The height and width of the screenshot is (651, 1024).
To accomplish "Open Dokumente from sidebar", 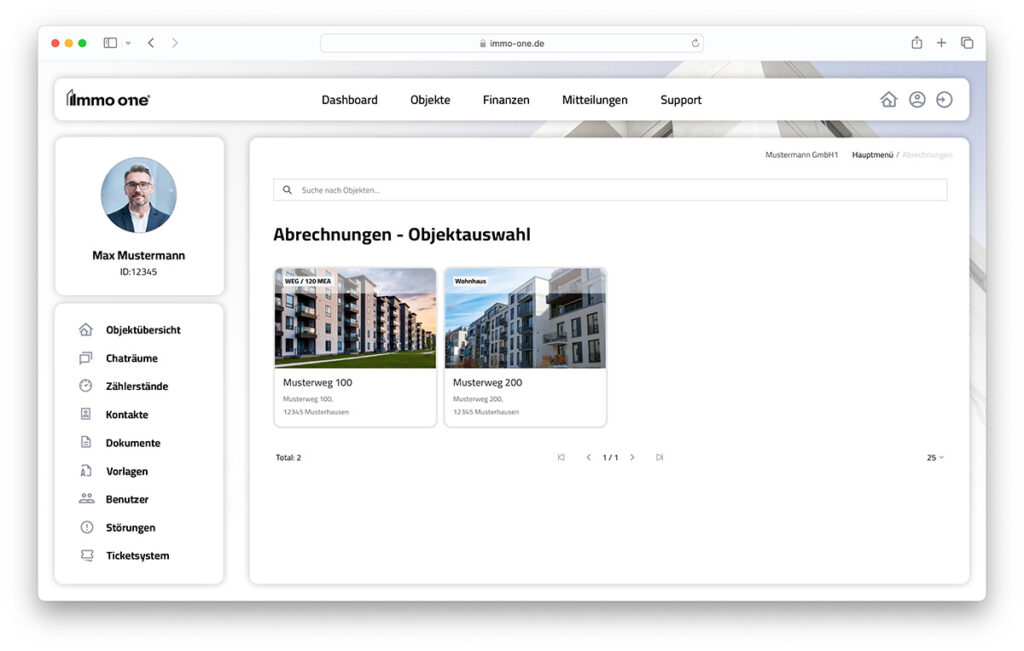I will (133, 443).
